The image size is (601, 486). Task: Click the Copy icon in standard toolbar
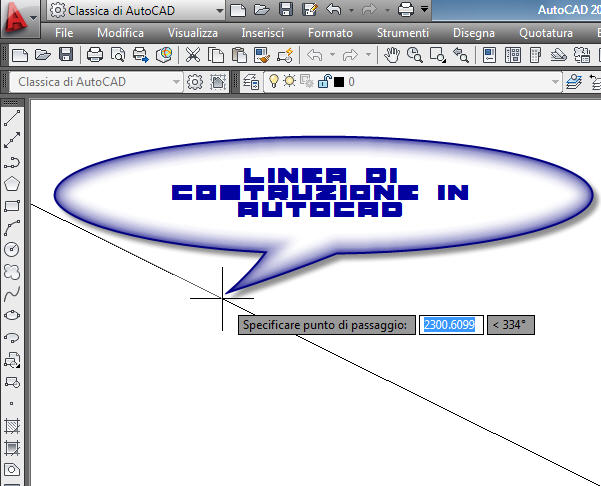[216, 55]
